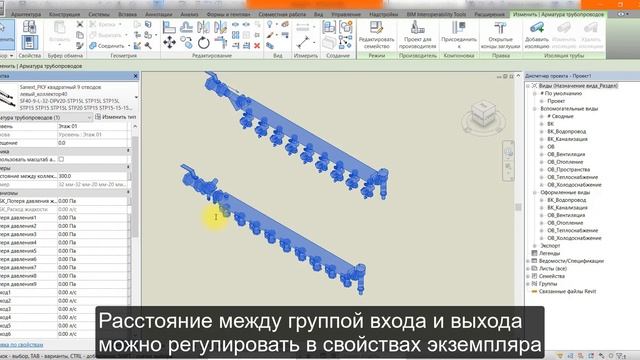Collapse Оформленные виды node

click(x=534, y=192)
